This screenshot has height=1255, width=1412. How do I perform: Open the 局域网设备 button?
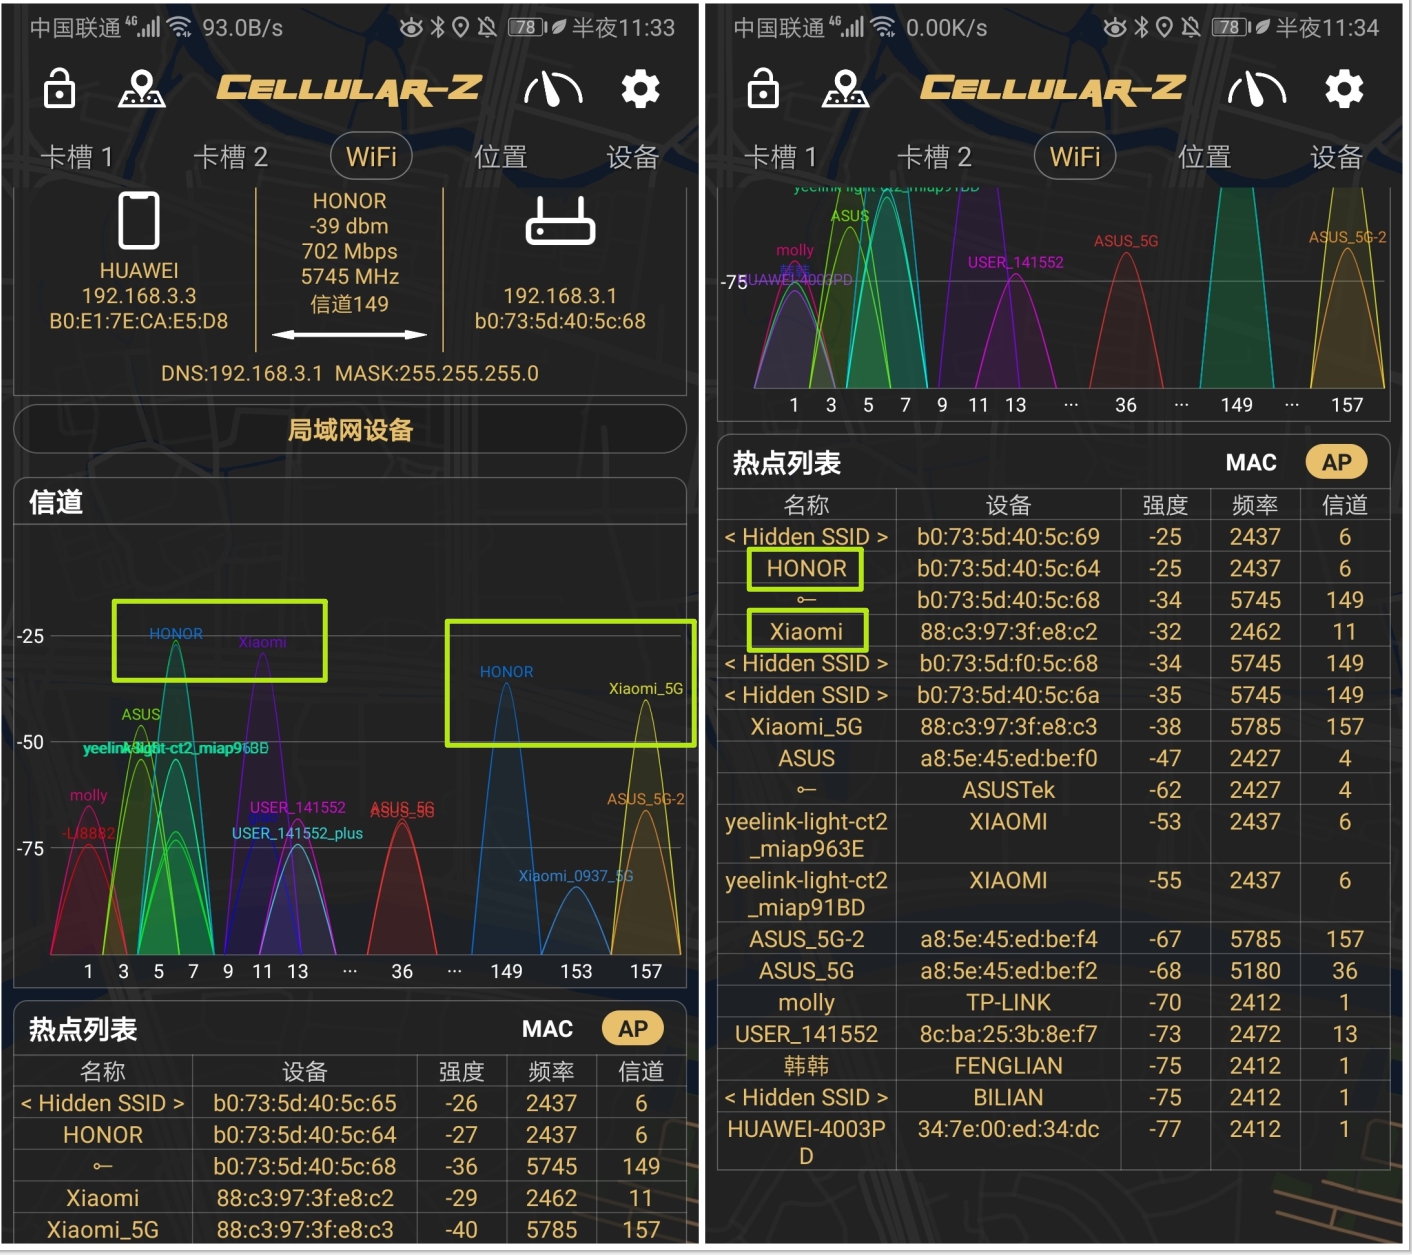pos(350,429)
